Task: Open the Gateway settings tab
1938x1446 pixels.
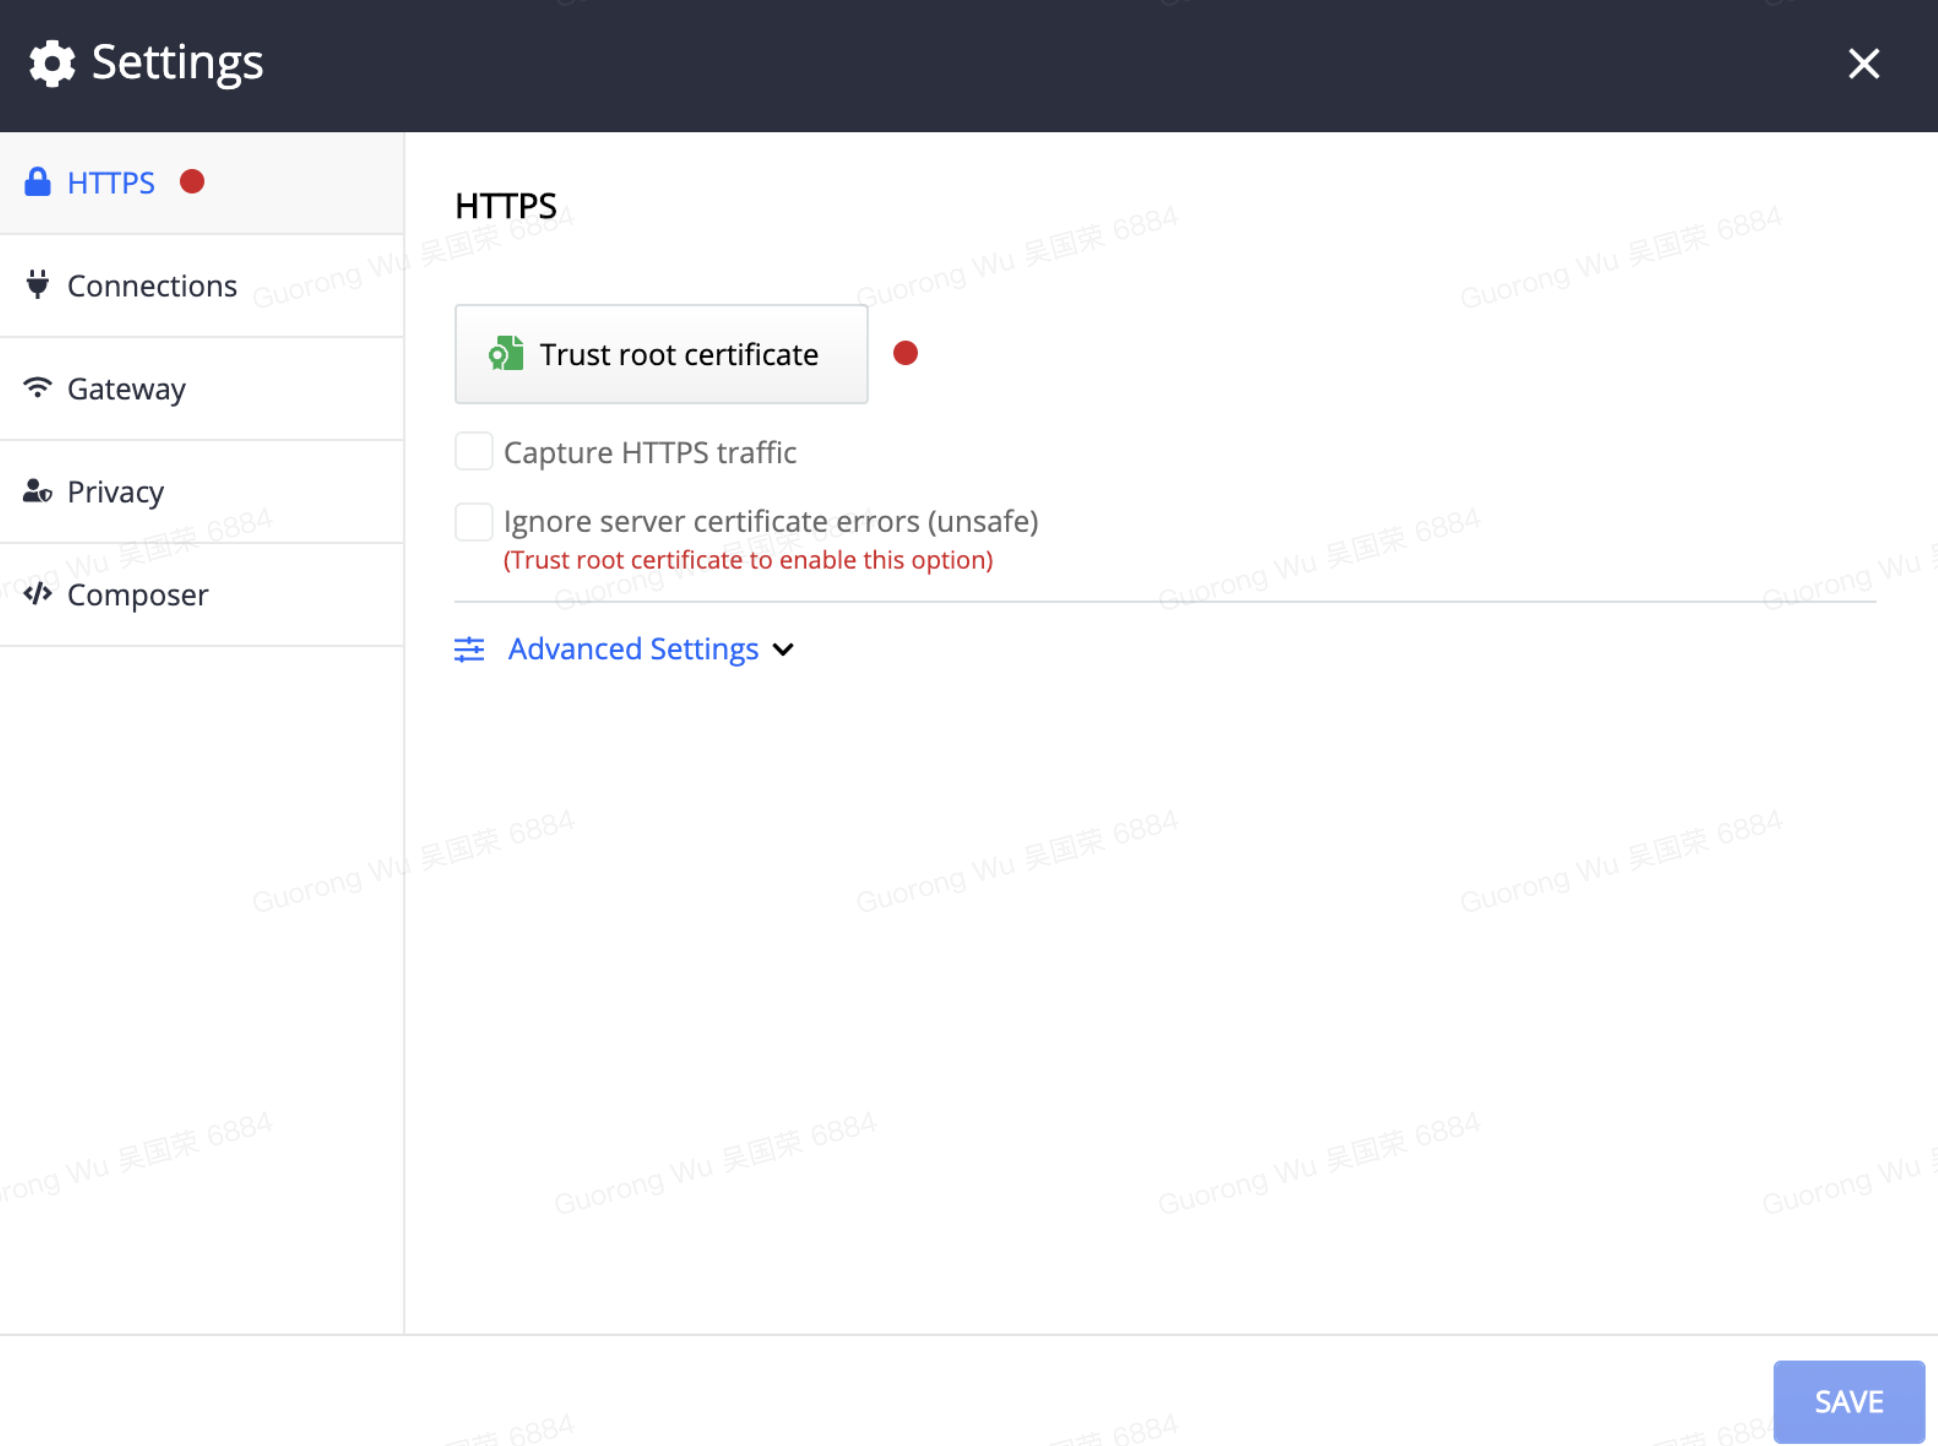Action: click(x=127, y=389)
